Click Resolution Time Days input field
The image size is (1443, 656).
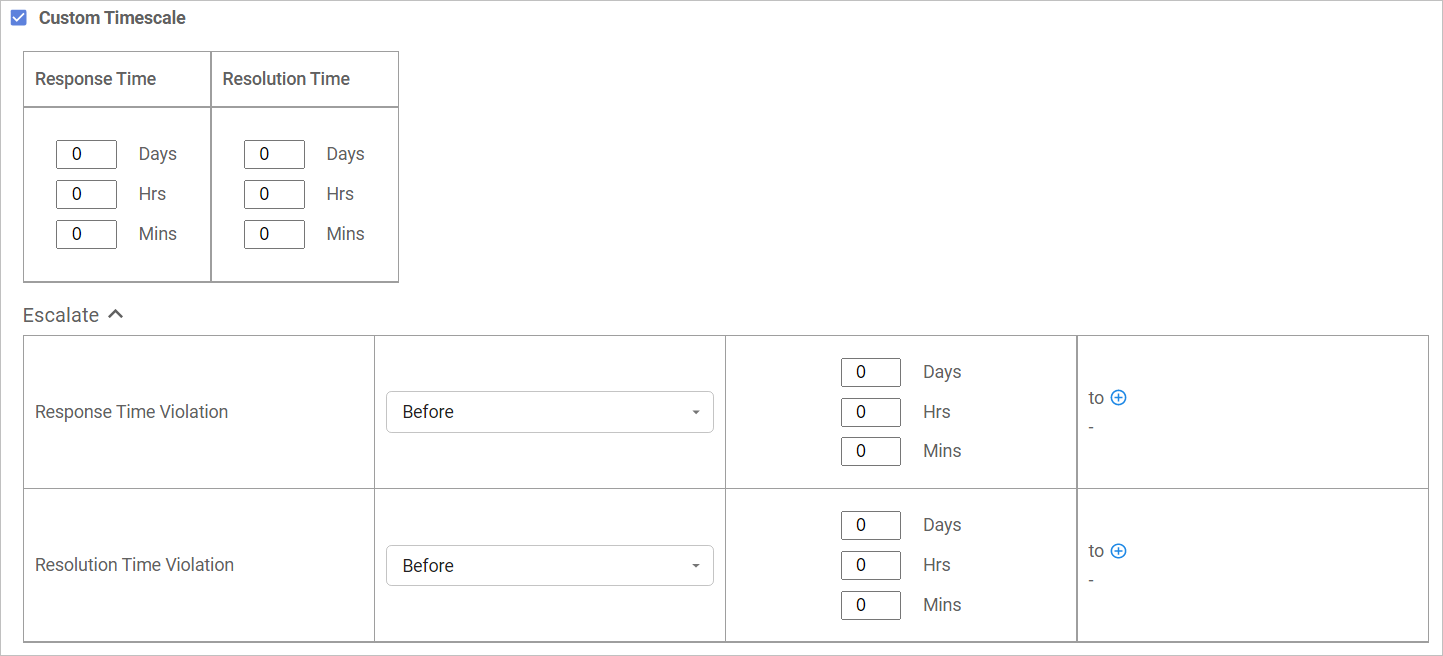(274, 154)
